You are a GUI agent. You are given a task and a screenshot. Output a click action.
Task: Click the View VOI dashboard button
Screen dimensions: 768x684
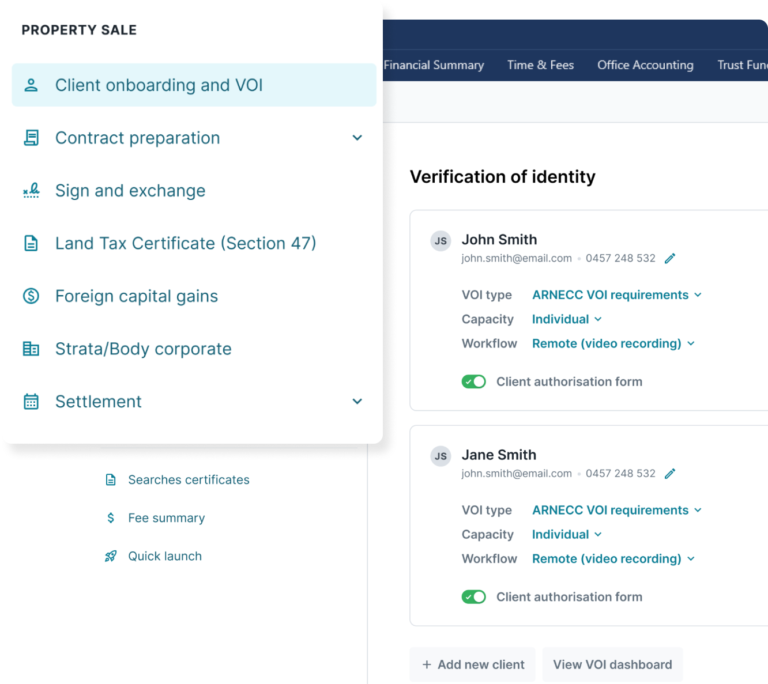coord(612,665)
